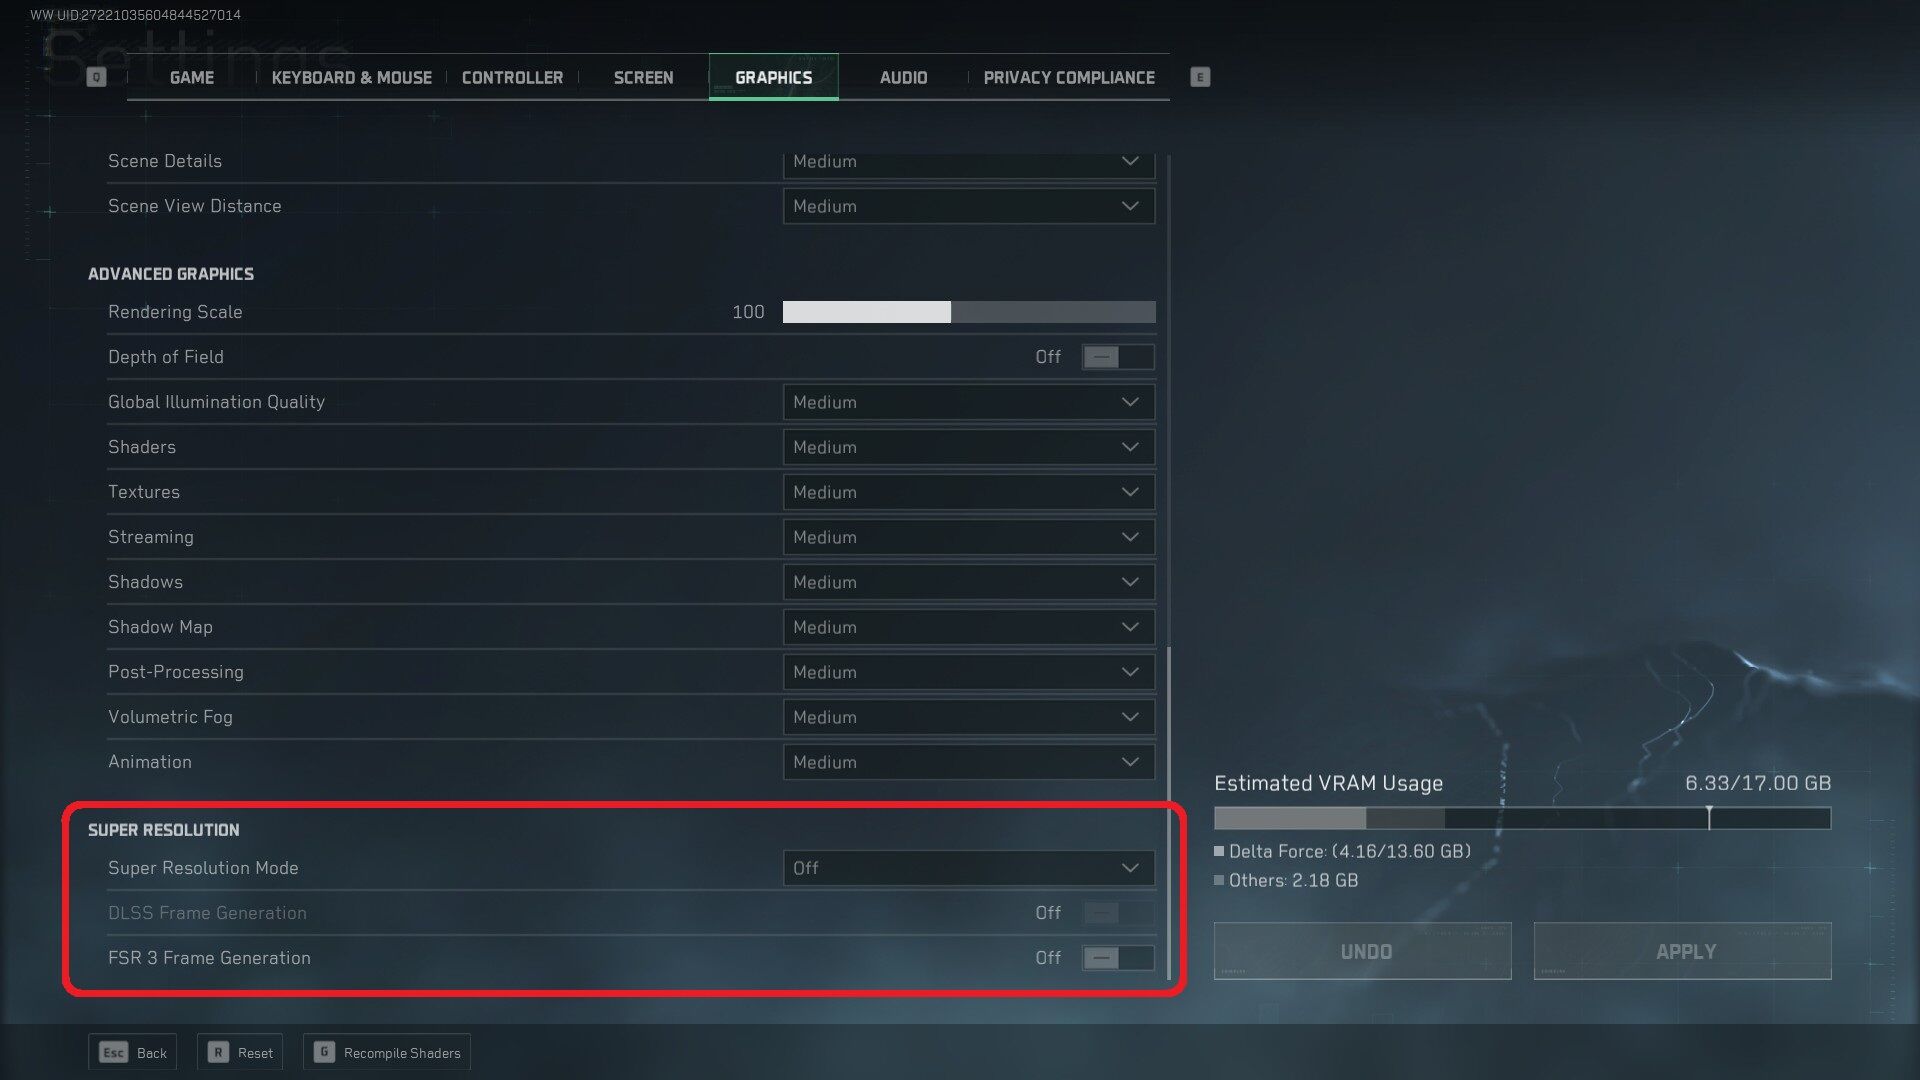Click the Shadows dropdown chevron arrow
The width and height of the screenshot is (1920, 1080).
pos(1130,582)
